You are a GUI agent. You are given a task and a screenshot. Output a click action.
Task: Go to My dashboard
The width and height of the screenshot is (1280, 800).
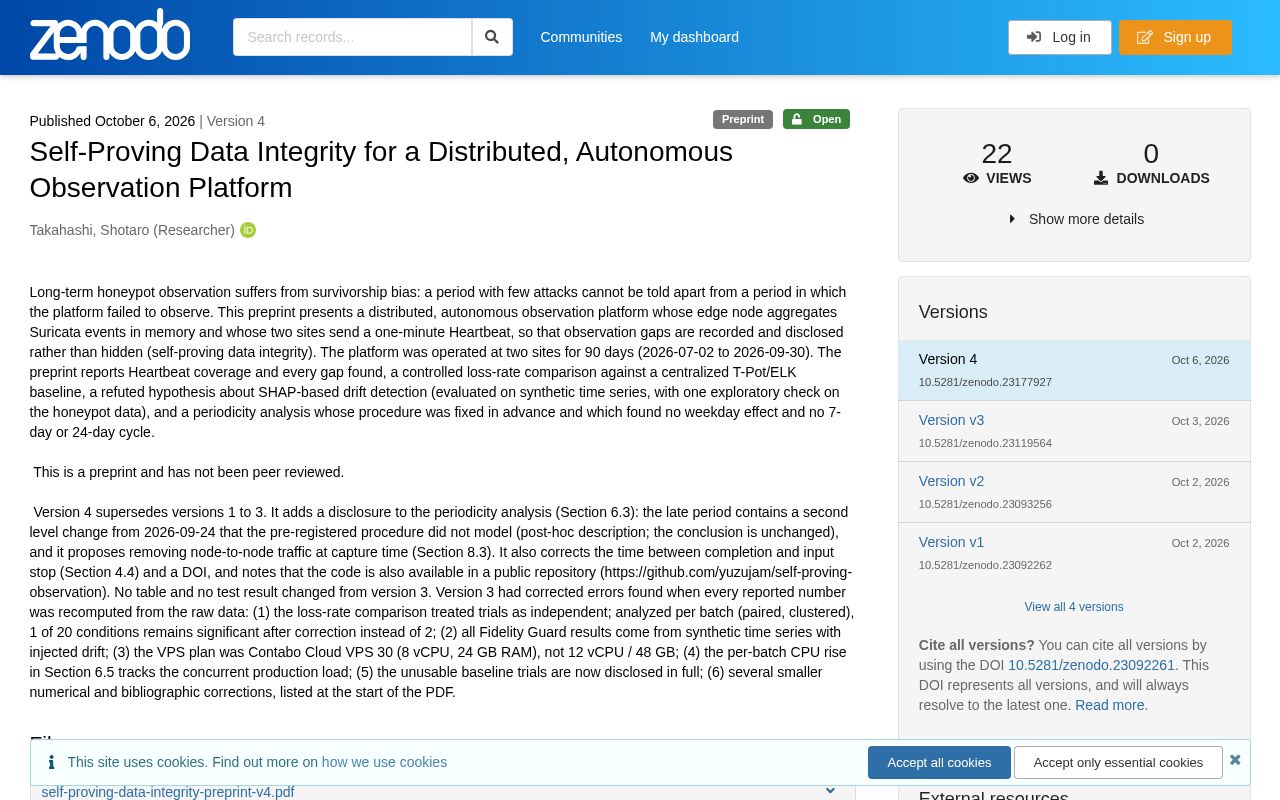click(694, 37)
